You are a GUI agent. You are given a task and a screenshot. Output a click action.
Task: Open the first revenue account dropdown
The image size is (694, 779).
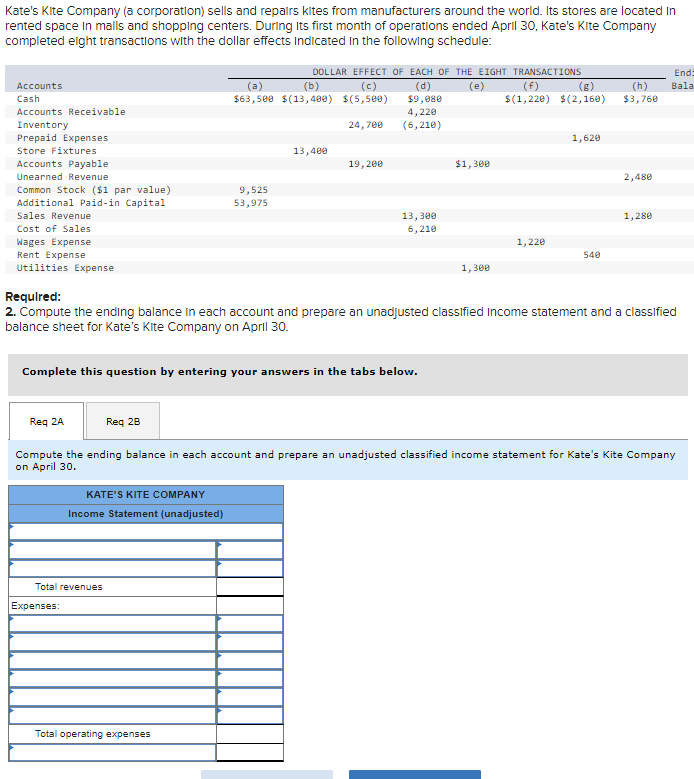112,550
